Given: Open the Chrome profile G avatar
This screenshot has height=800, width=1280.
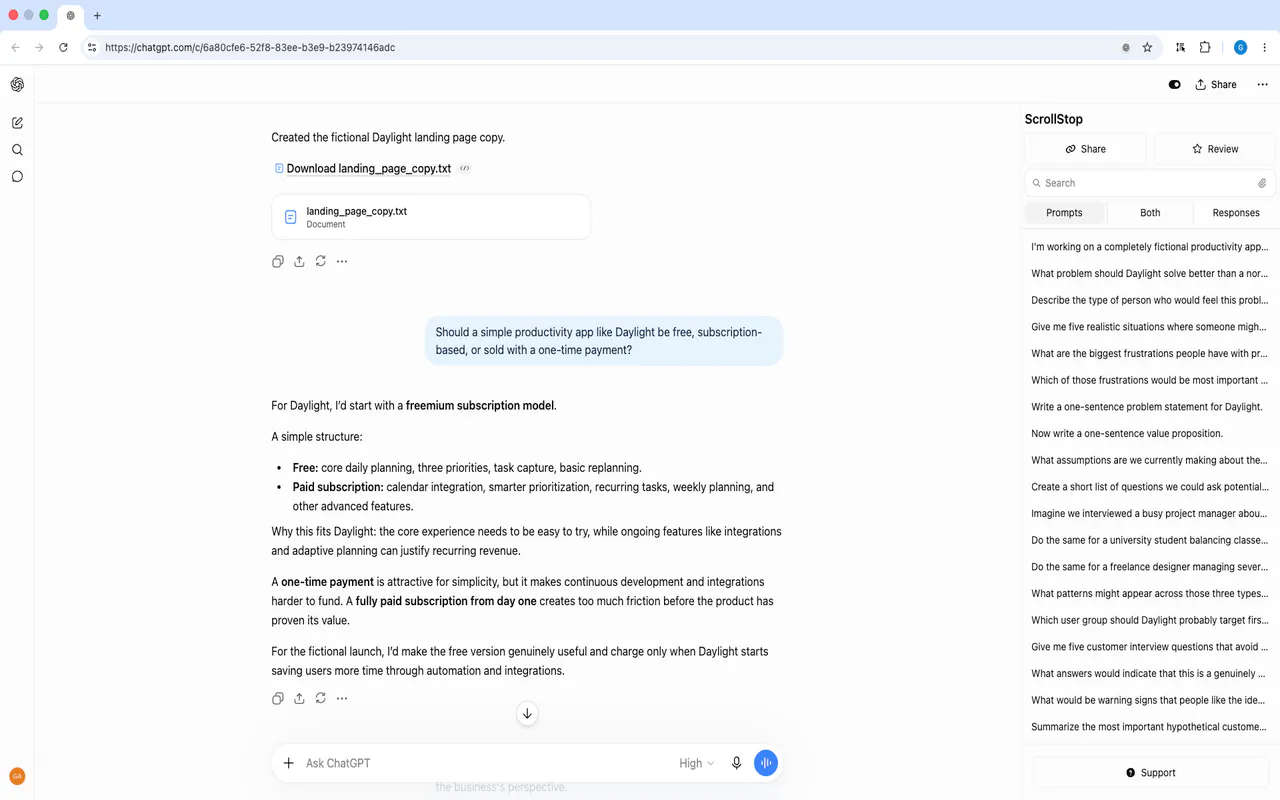Looking at the screenshot, I should (x=1241, y=47).
